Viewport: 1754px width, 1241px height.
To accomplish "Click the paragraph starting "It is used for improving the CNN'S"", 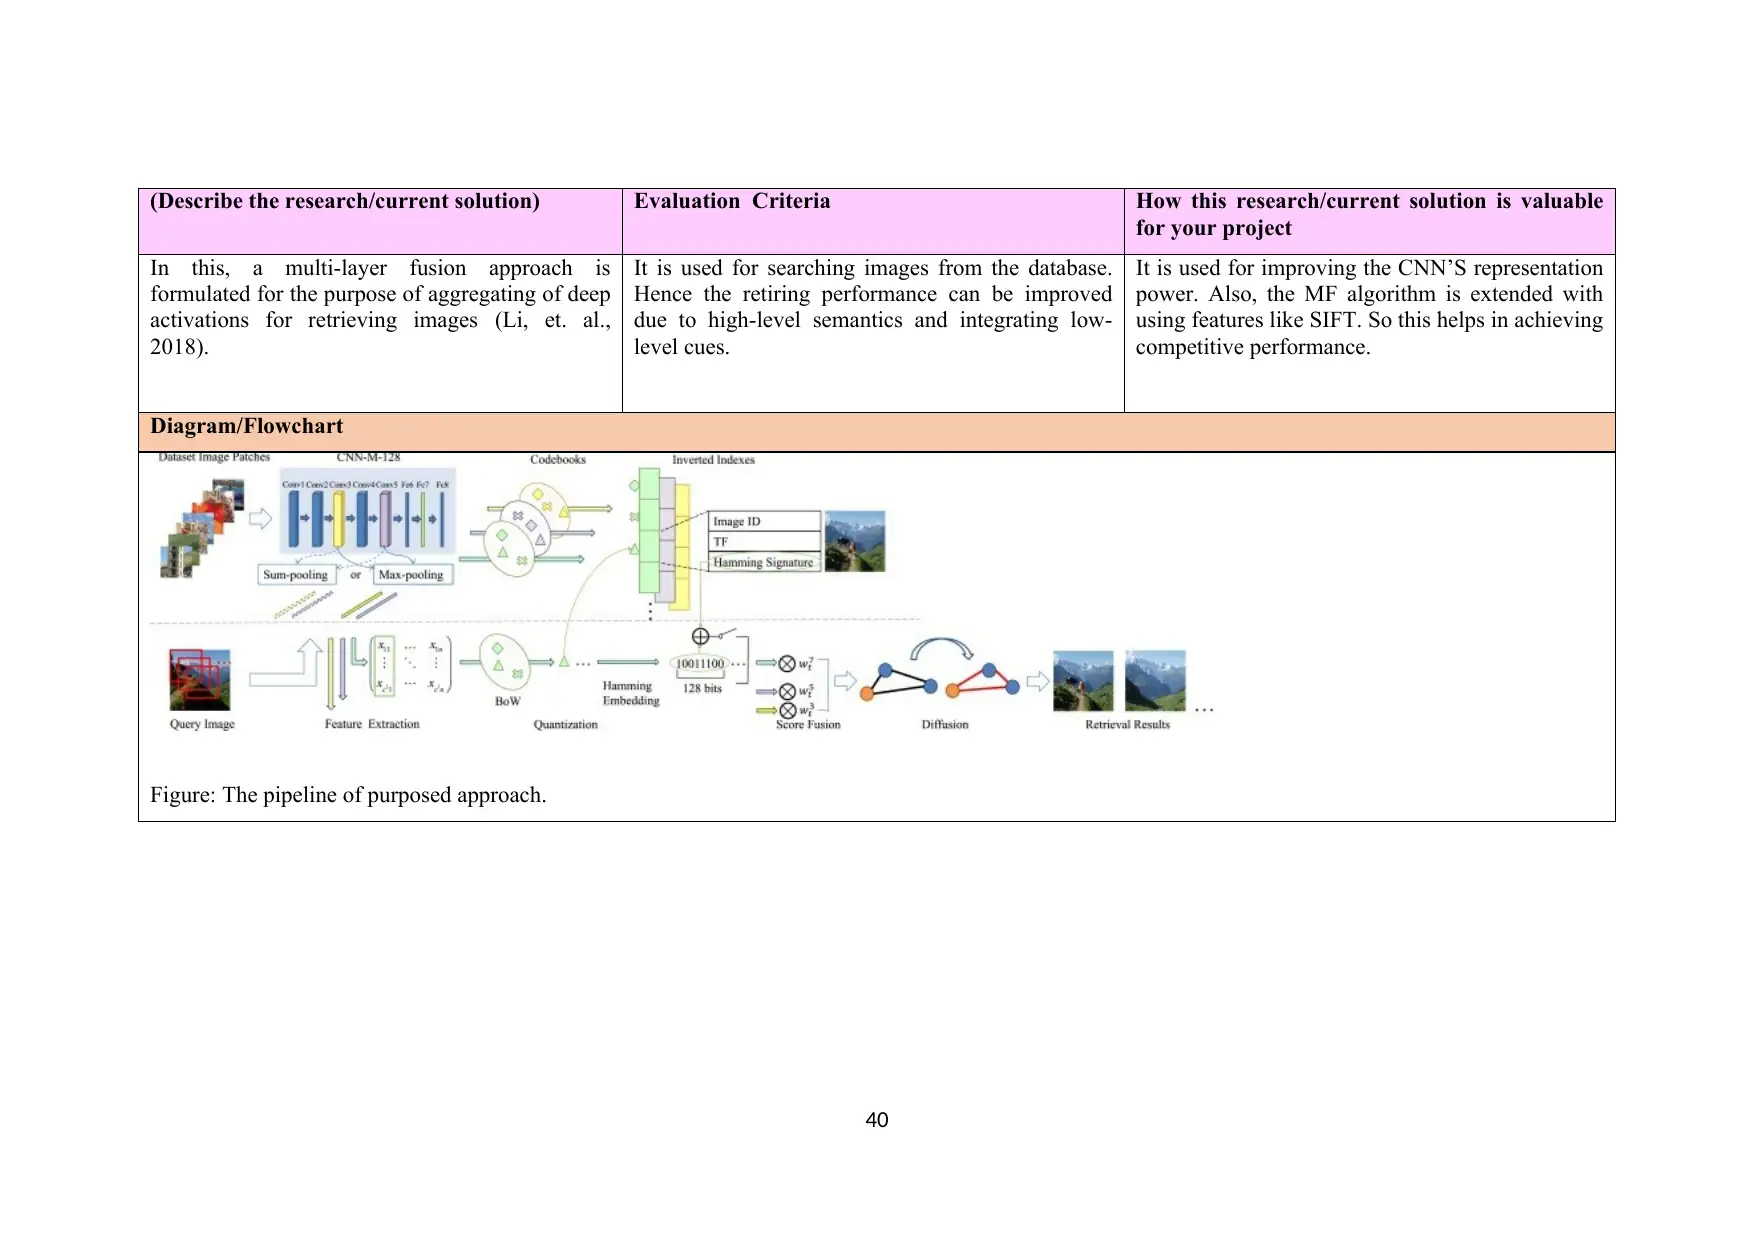I will coord(1369,307).
